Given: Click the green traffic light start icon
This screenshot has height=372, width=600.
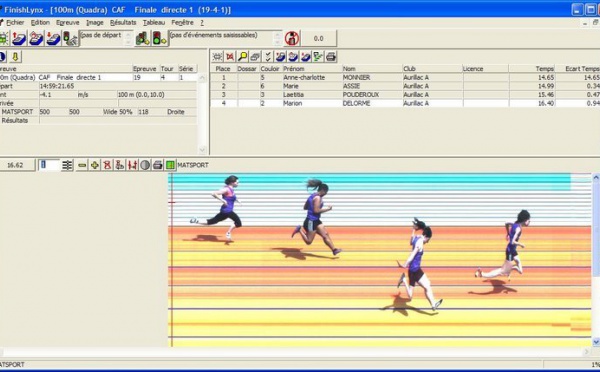Looking at the screenshot, I should pos(159,38).
